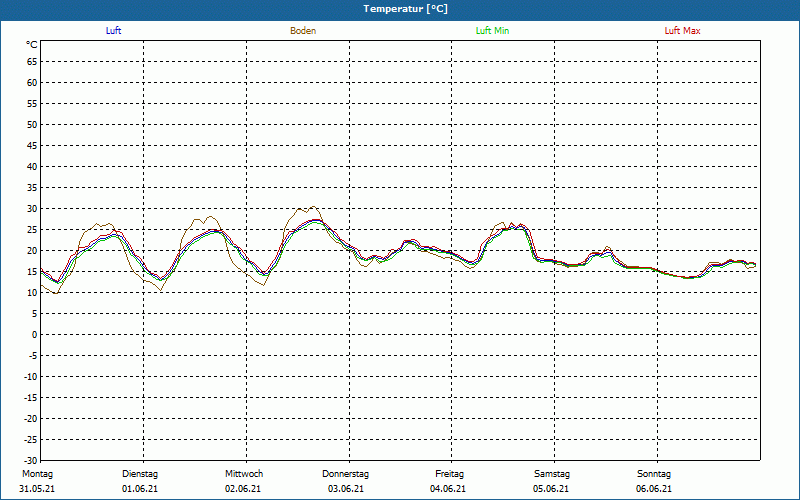Click the -15 y-axis value
Viewport: 800px width, 500px height.
[31, 397]
